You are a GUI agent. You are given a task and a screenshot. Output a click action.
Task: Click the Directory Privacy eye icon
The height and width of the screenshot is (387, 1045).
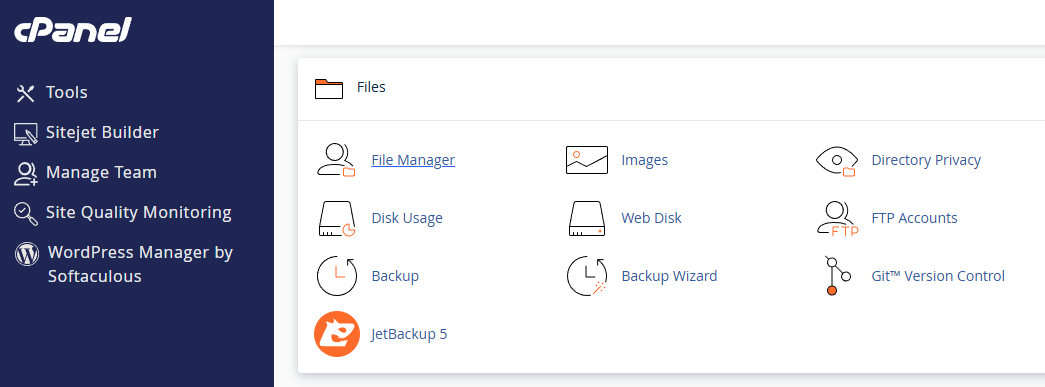point(836,161)
